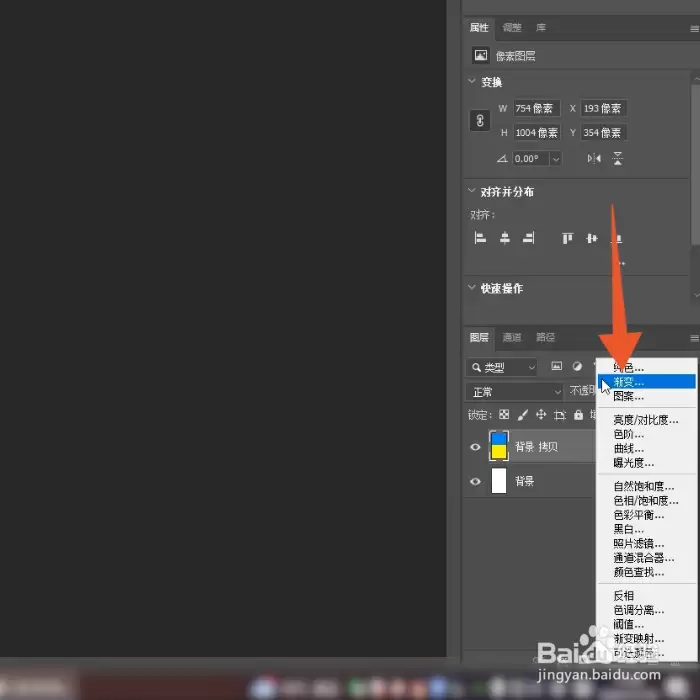
Task: Choose 色彩平衡... from the menu
Action: click(646, 515)
